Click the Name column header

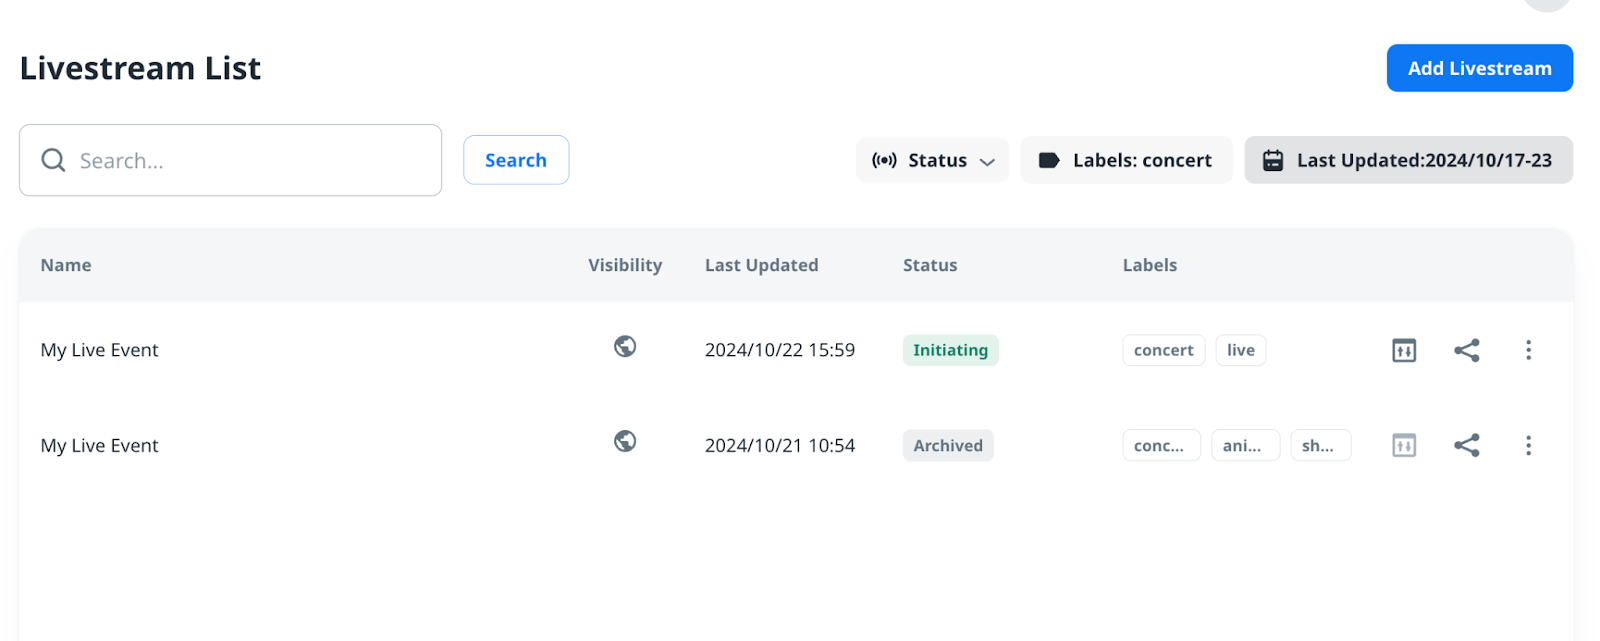pos(66,265)
